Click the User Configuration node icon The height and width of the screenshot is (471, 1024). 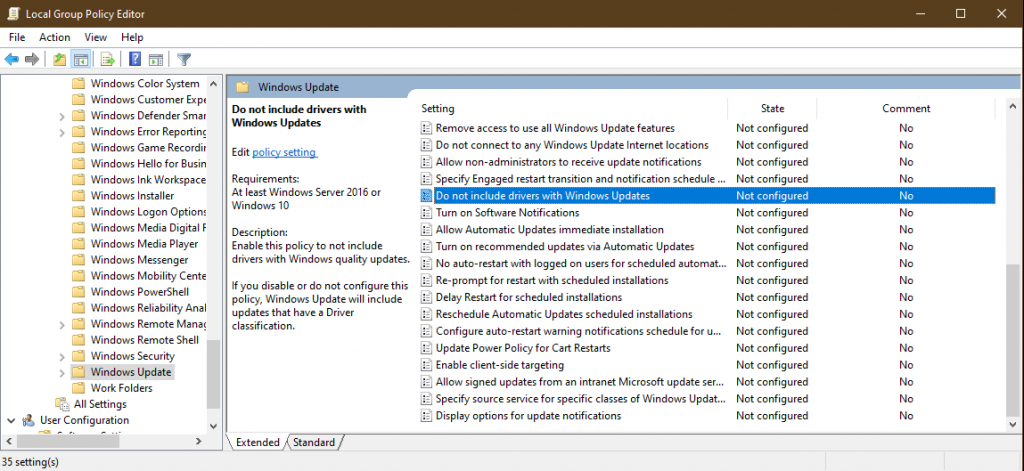click(x=28, y=420)
